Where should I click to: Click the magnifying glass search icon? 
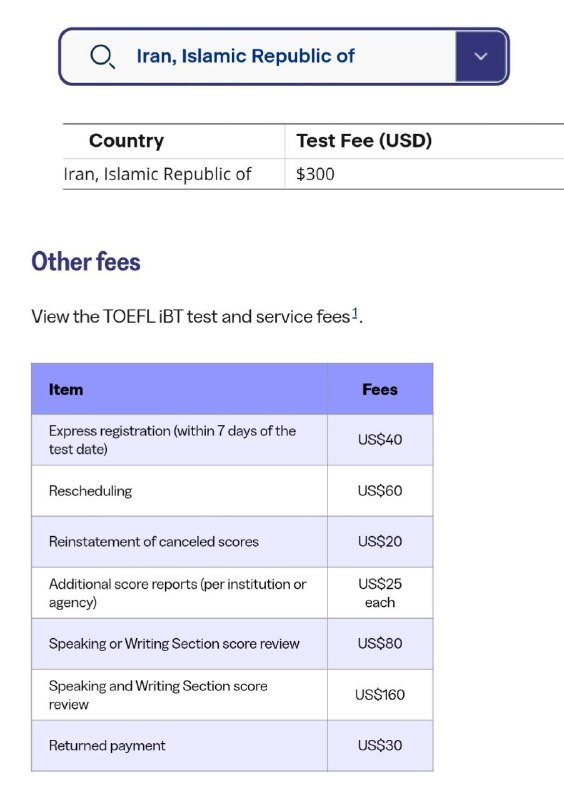coord(102,56)
